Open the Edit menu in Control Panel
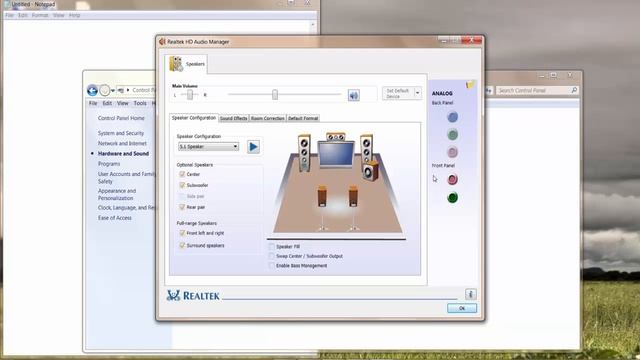Screen dimensions: 640x360 (107, 104)
